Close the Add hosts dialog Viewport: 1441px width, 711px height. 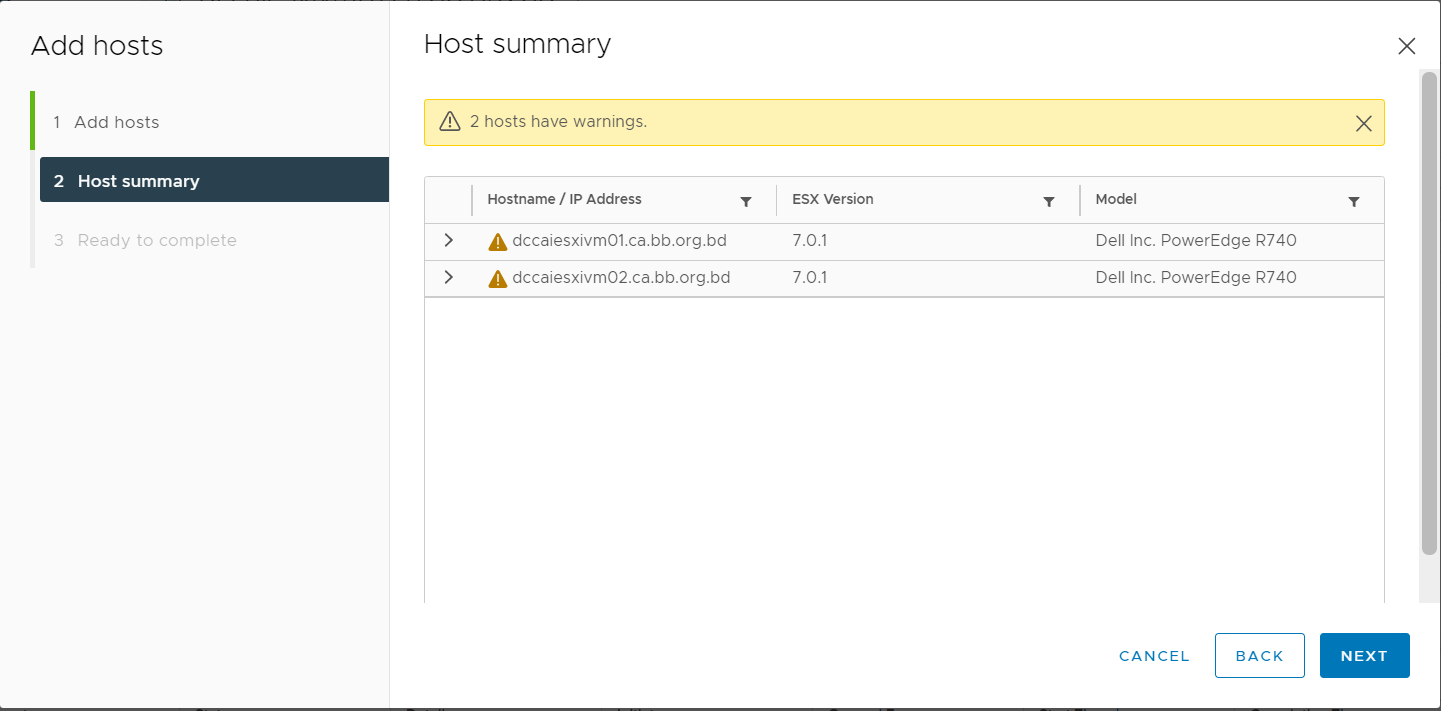(1406, 46)
